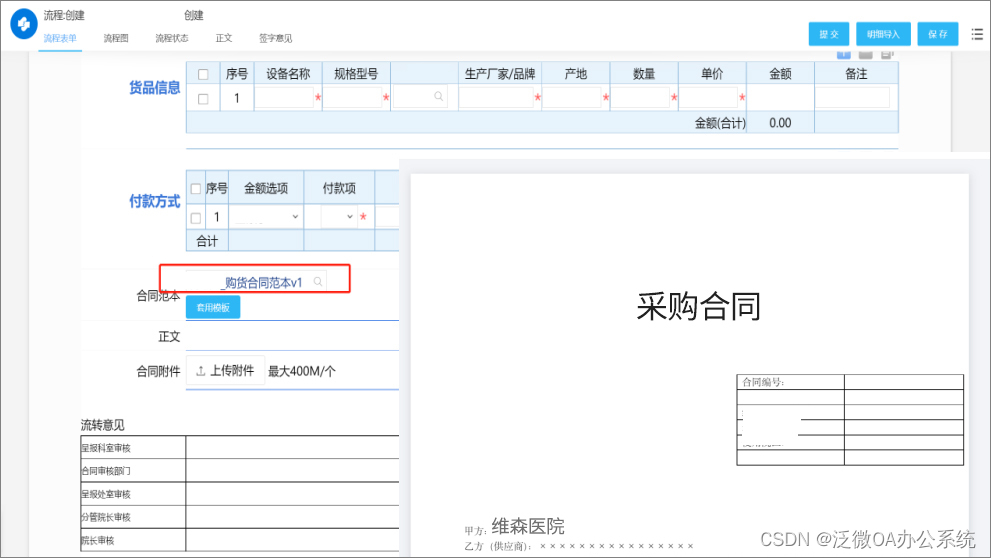991x558 pixels.
Task: Tick the 货品信息 header select-all checkbox
Action: [x=203, y=74]
